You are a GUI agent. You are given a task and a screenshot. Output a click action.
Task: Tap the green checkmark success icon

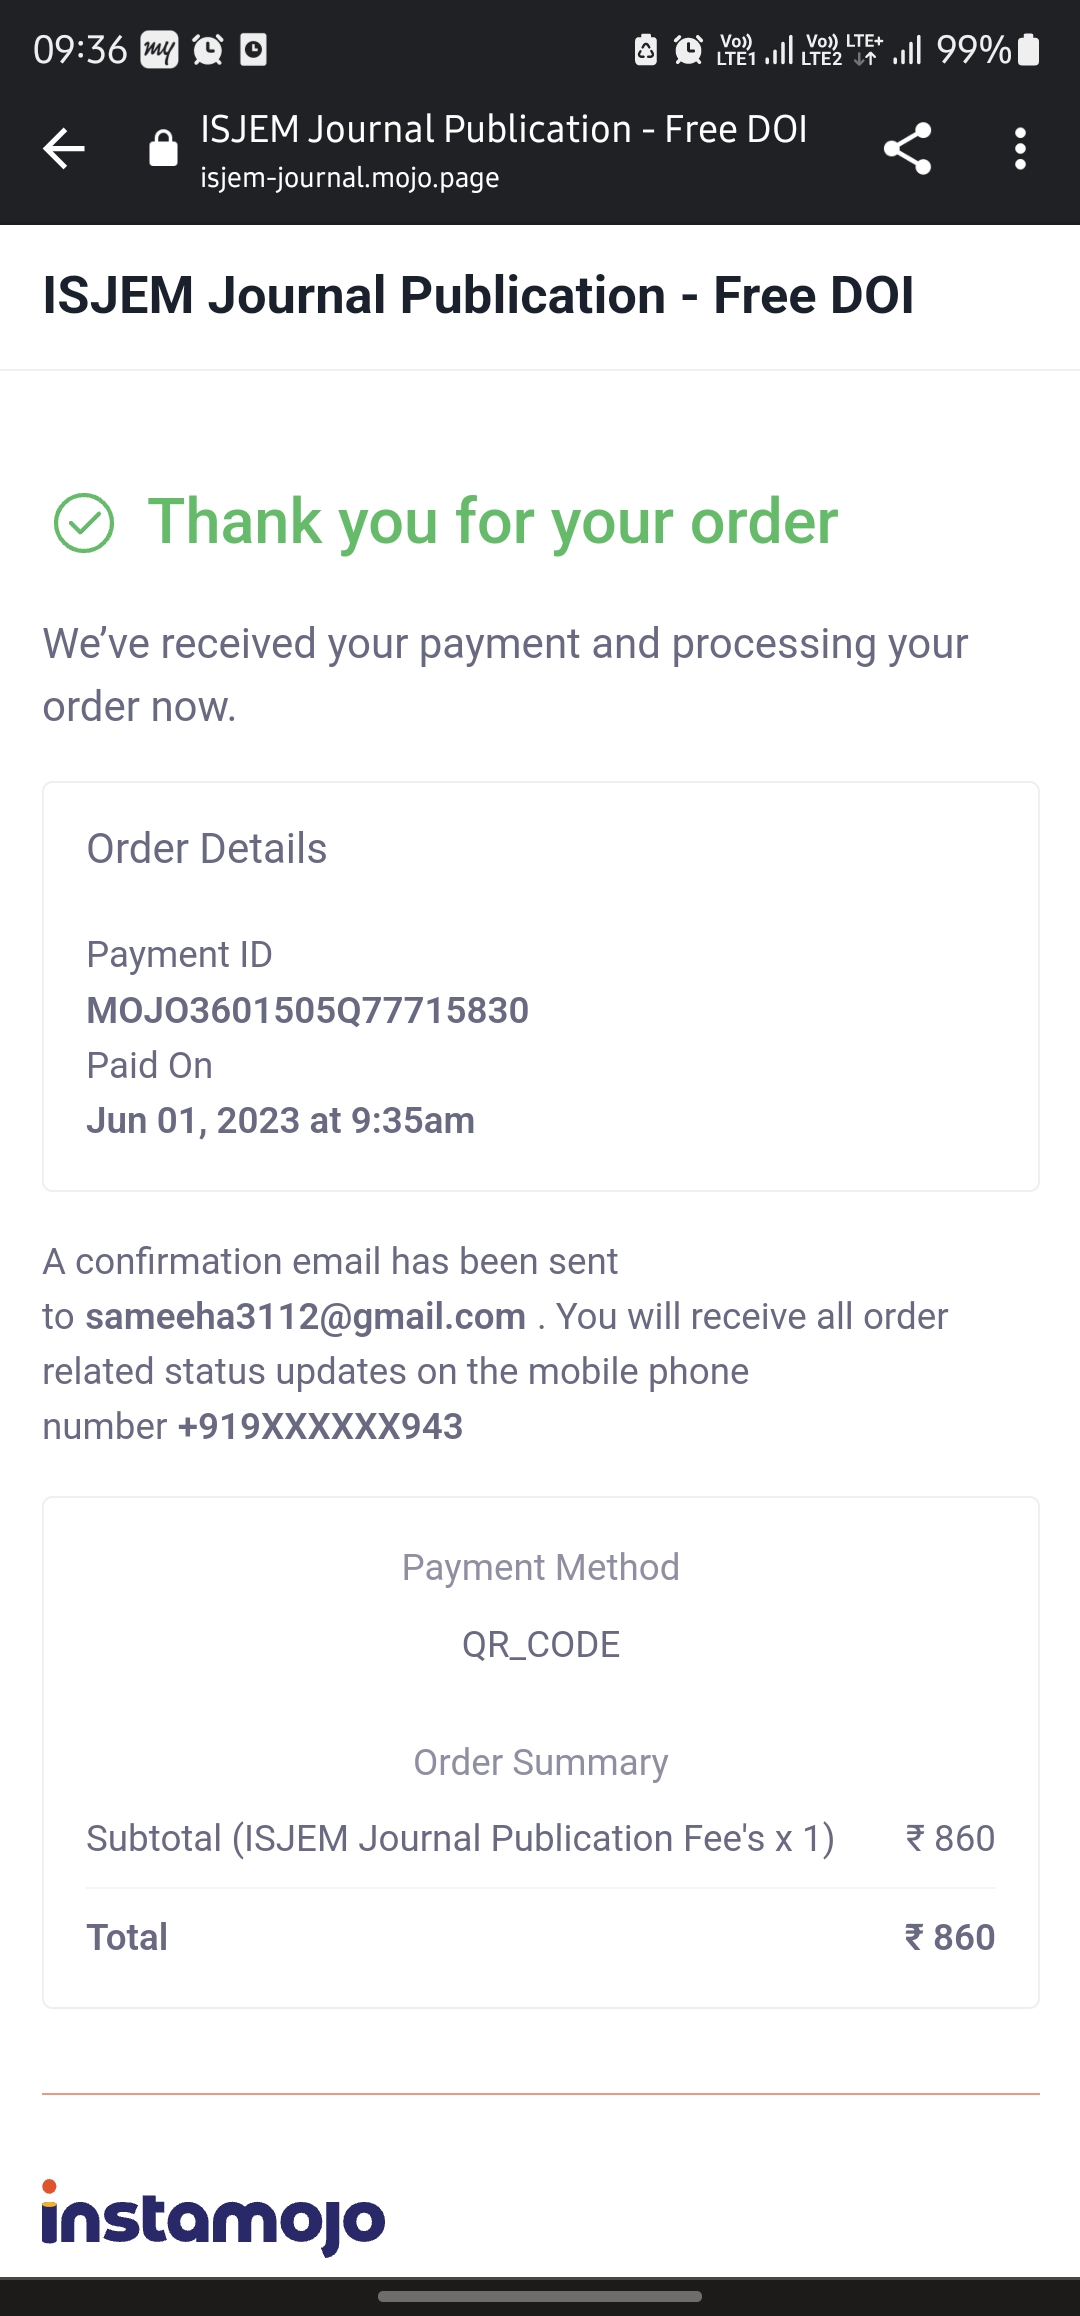click(x=84, y=523)
